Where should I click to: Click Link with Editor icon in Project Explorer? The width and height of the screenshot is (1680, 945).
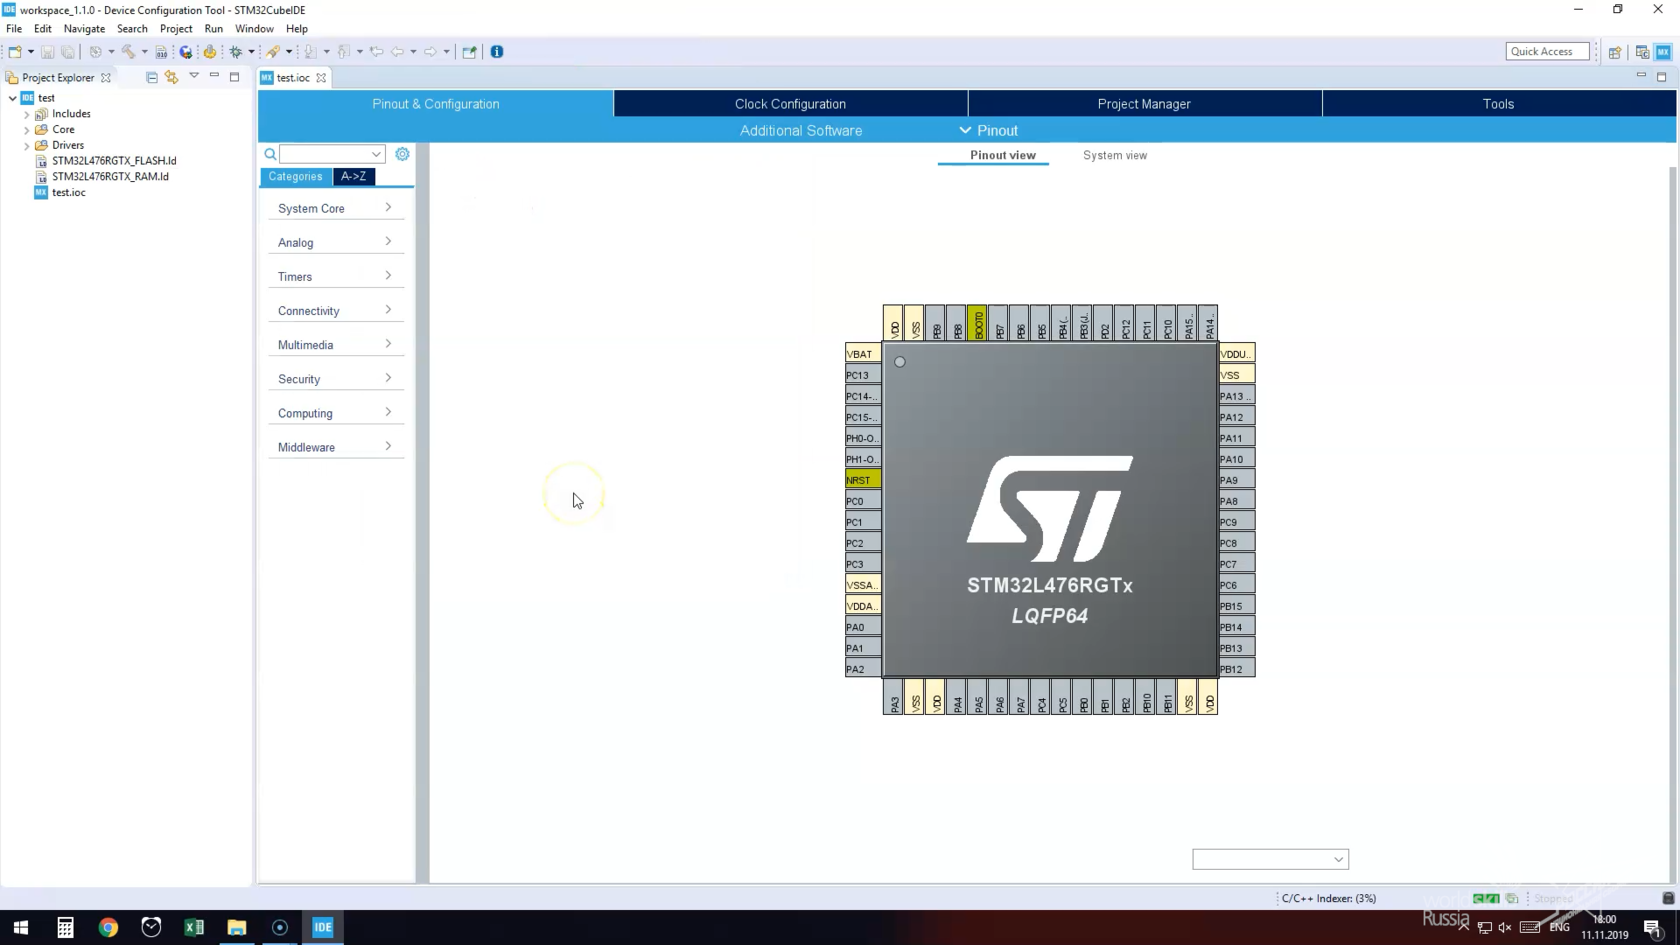pyautogui.click(x=172, y=77)
